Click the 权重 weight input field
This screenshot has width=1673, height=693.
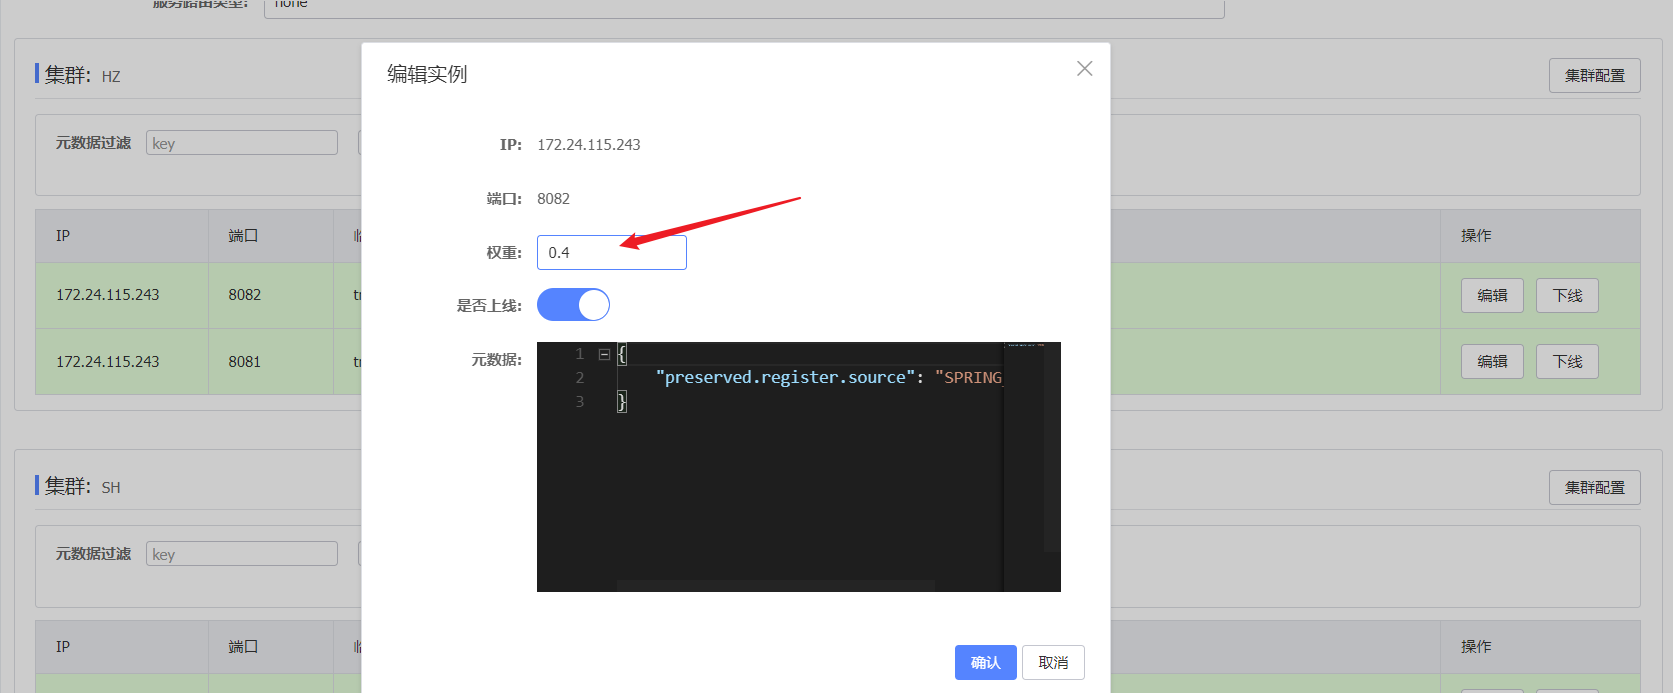[611, 253]
